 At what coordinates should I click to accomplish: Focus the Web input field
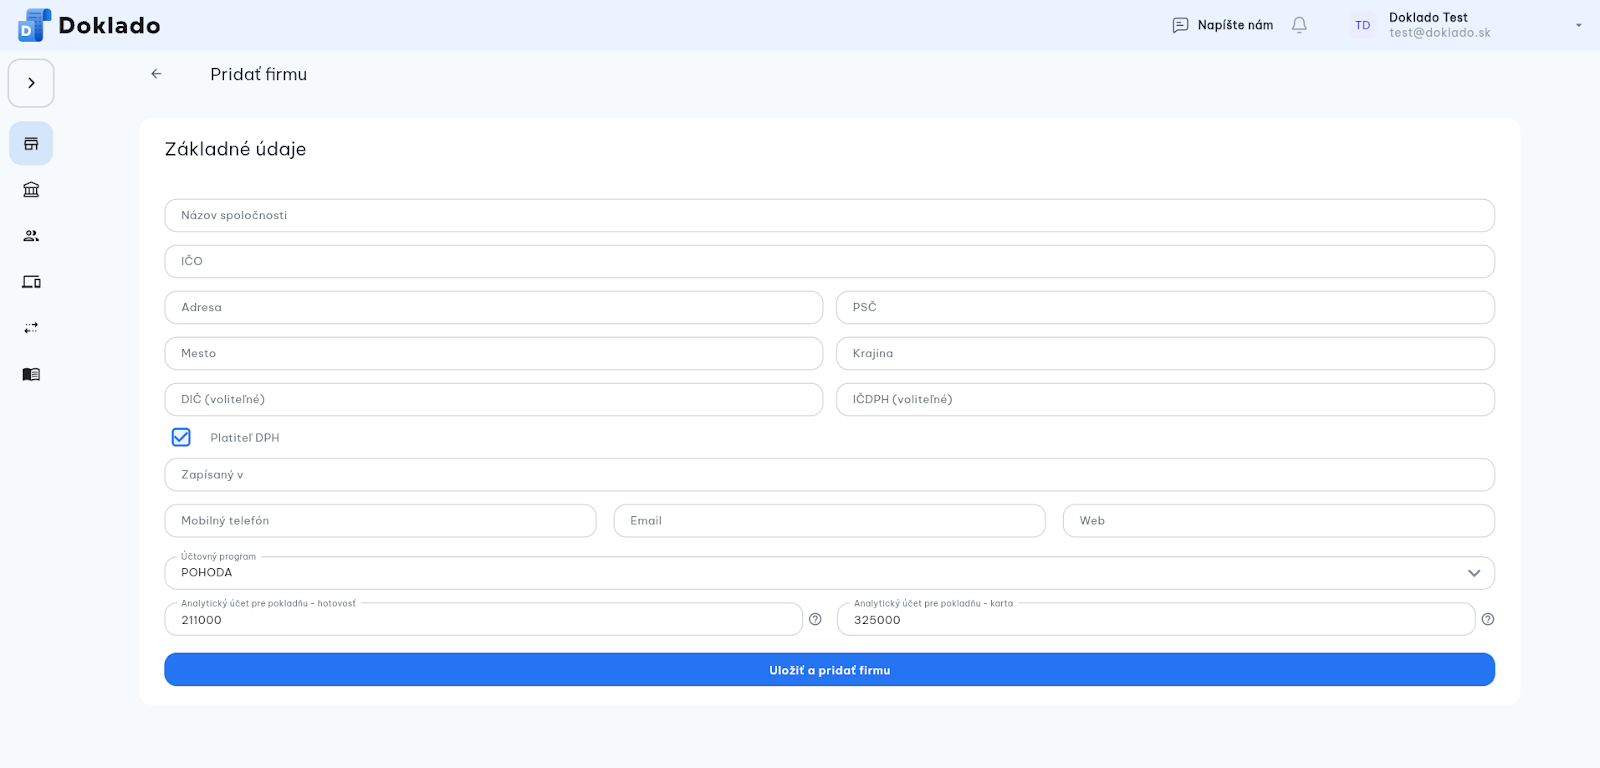pos(1278,521)
